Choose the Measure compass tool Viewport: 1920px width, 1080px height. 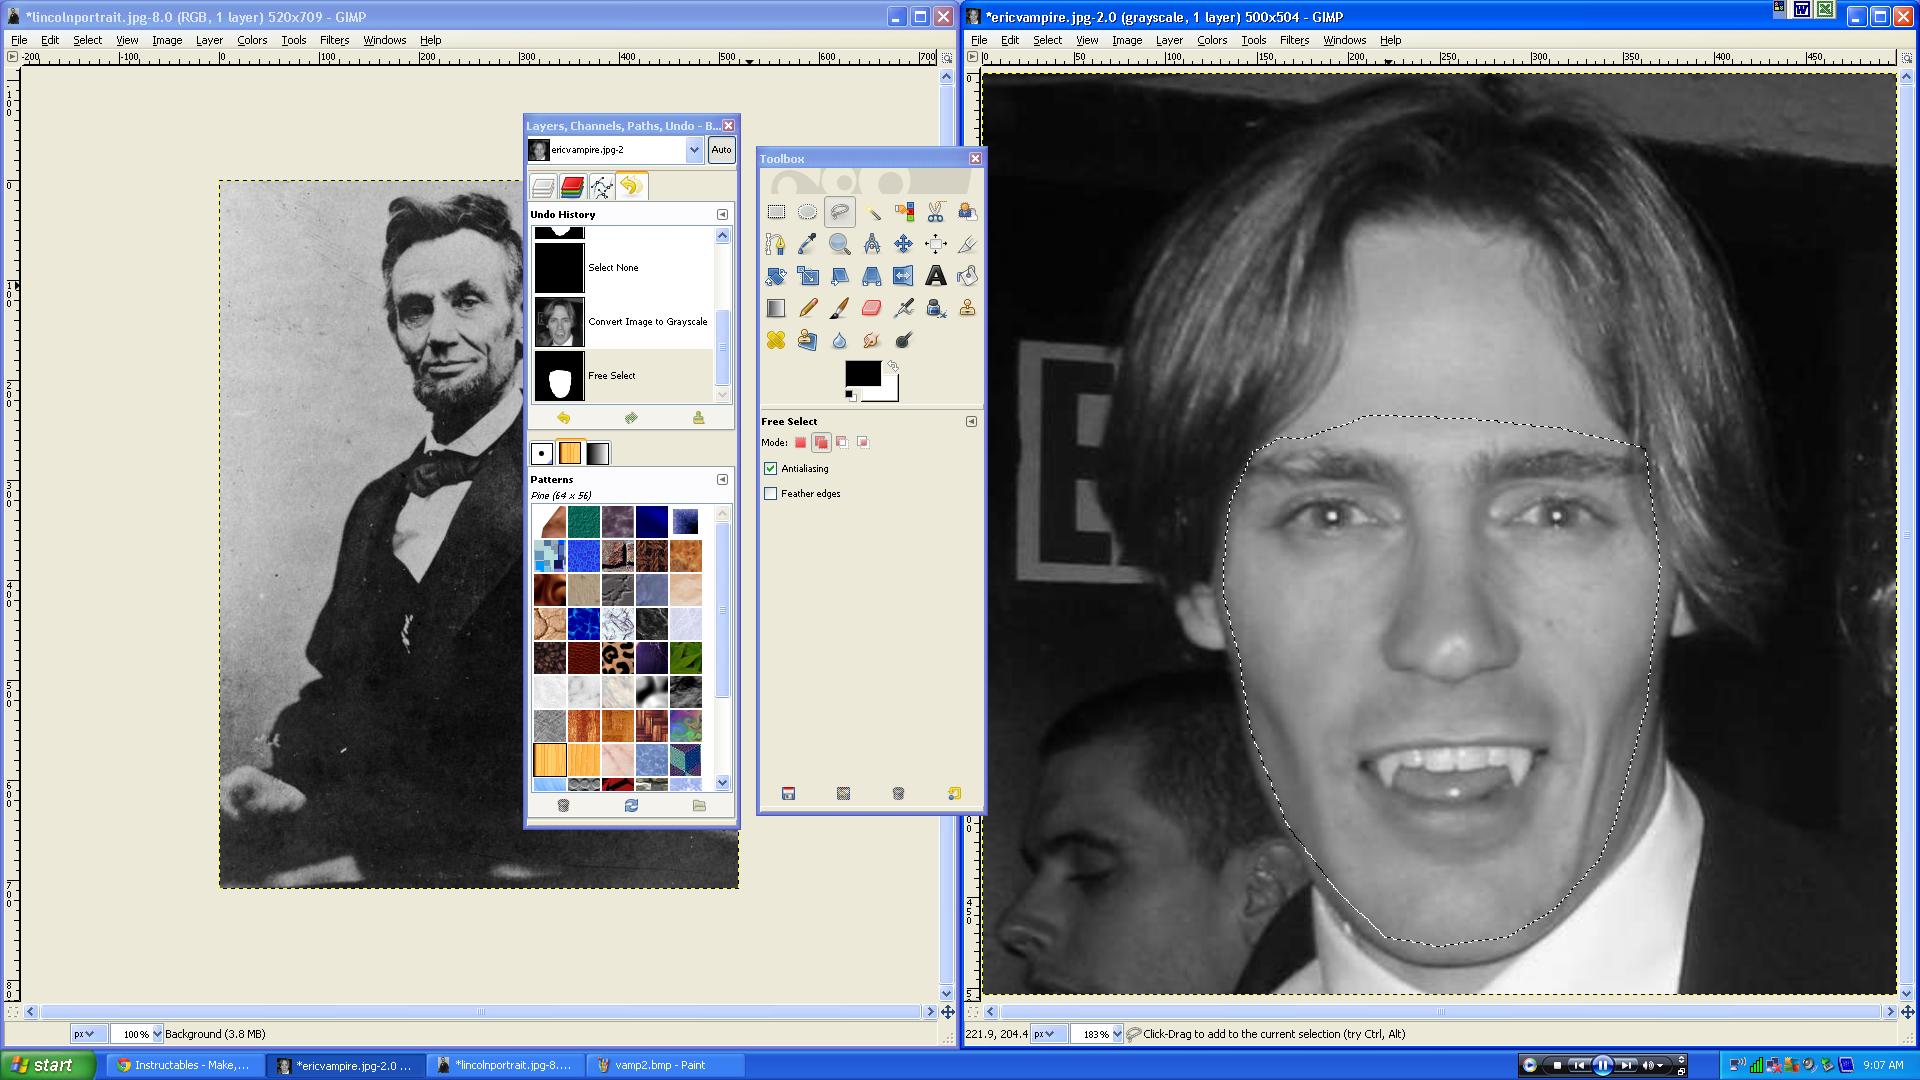(x=872, y=244)
